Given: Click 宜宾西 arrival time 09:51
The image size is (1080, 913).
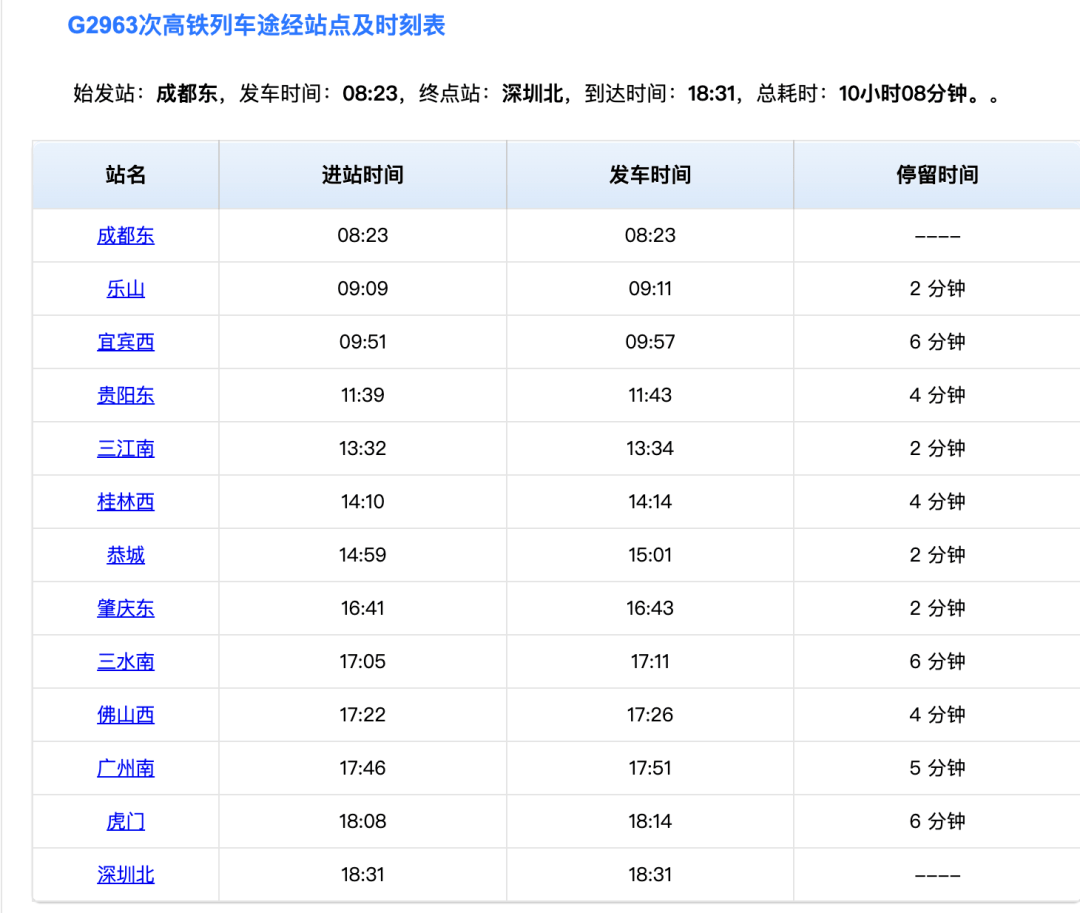Looking at the screenshot, I should click(x=362, y=342).
